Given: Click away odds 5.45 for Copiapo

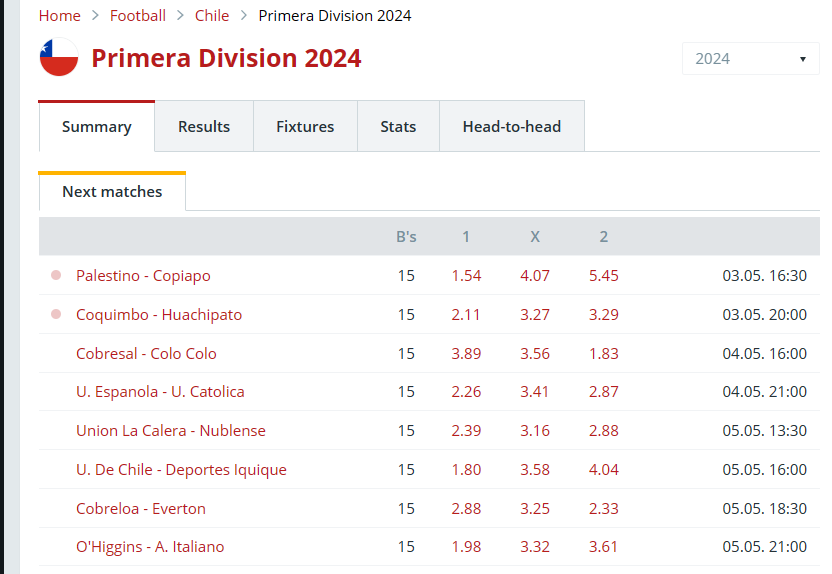Looking at the screenshot, I should pyautogui.click(x=603, y=275).
